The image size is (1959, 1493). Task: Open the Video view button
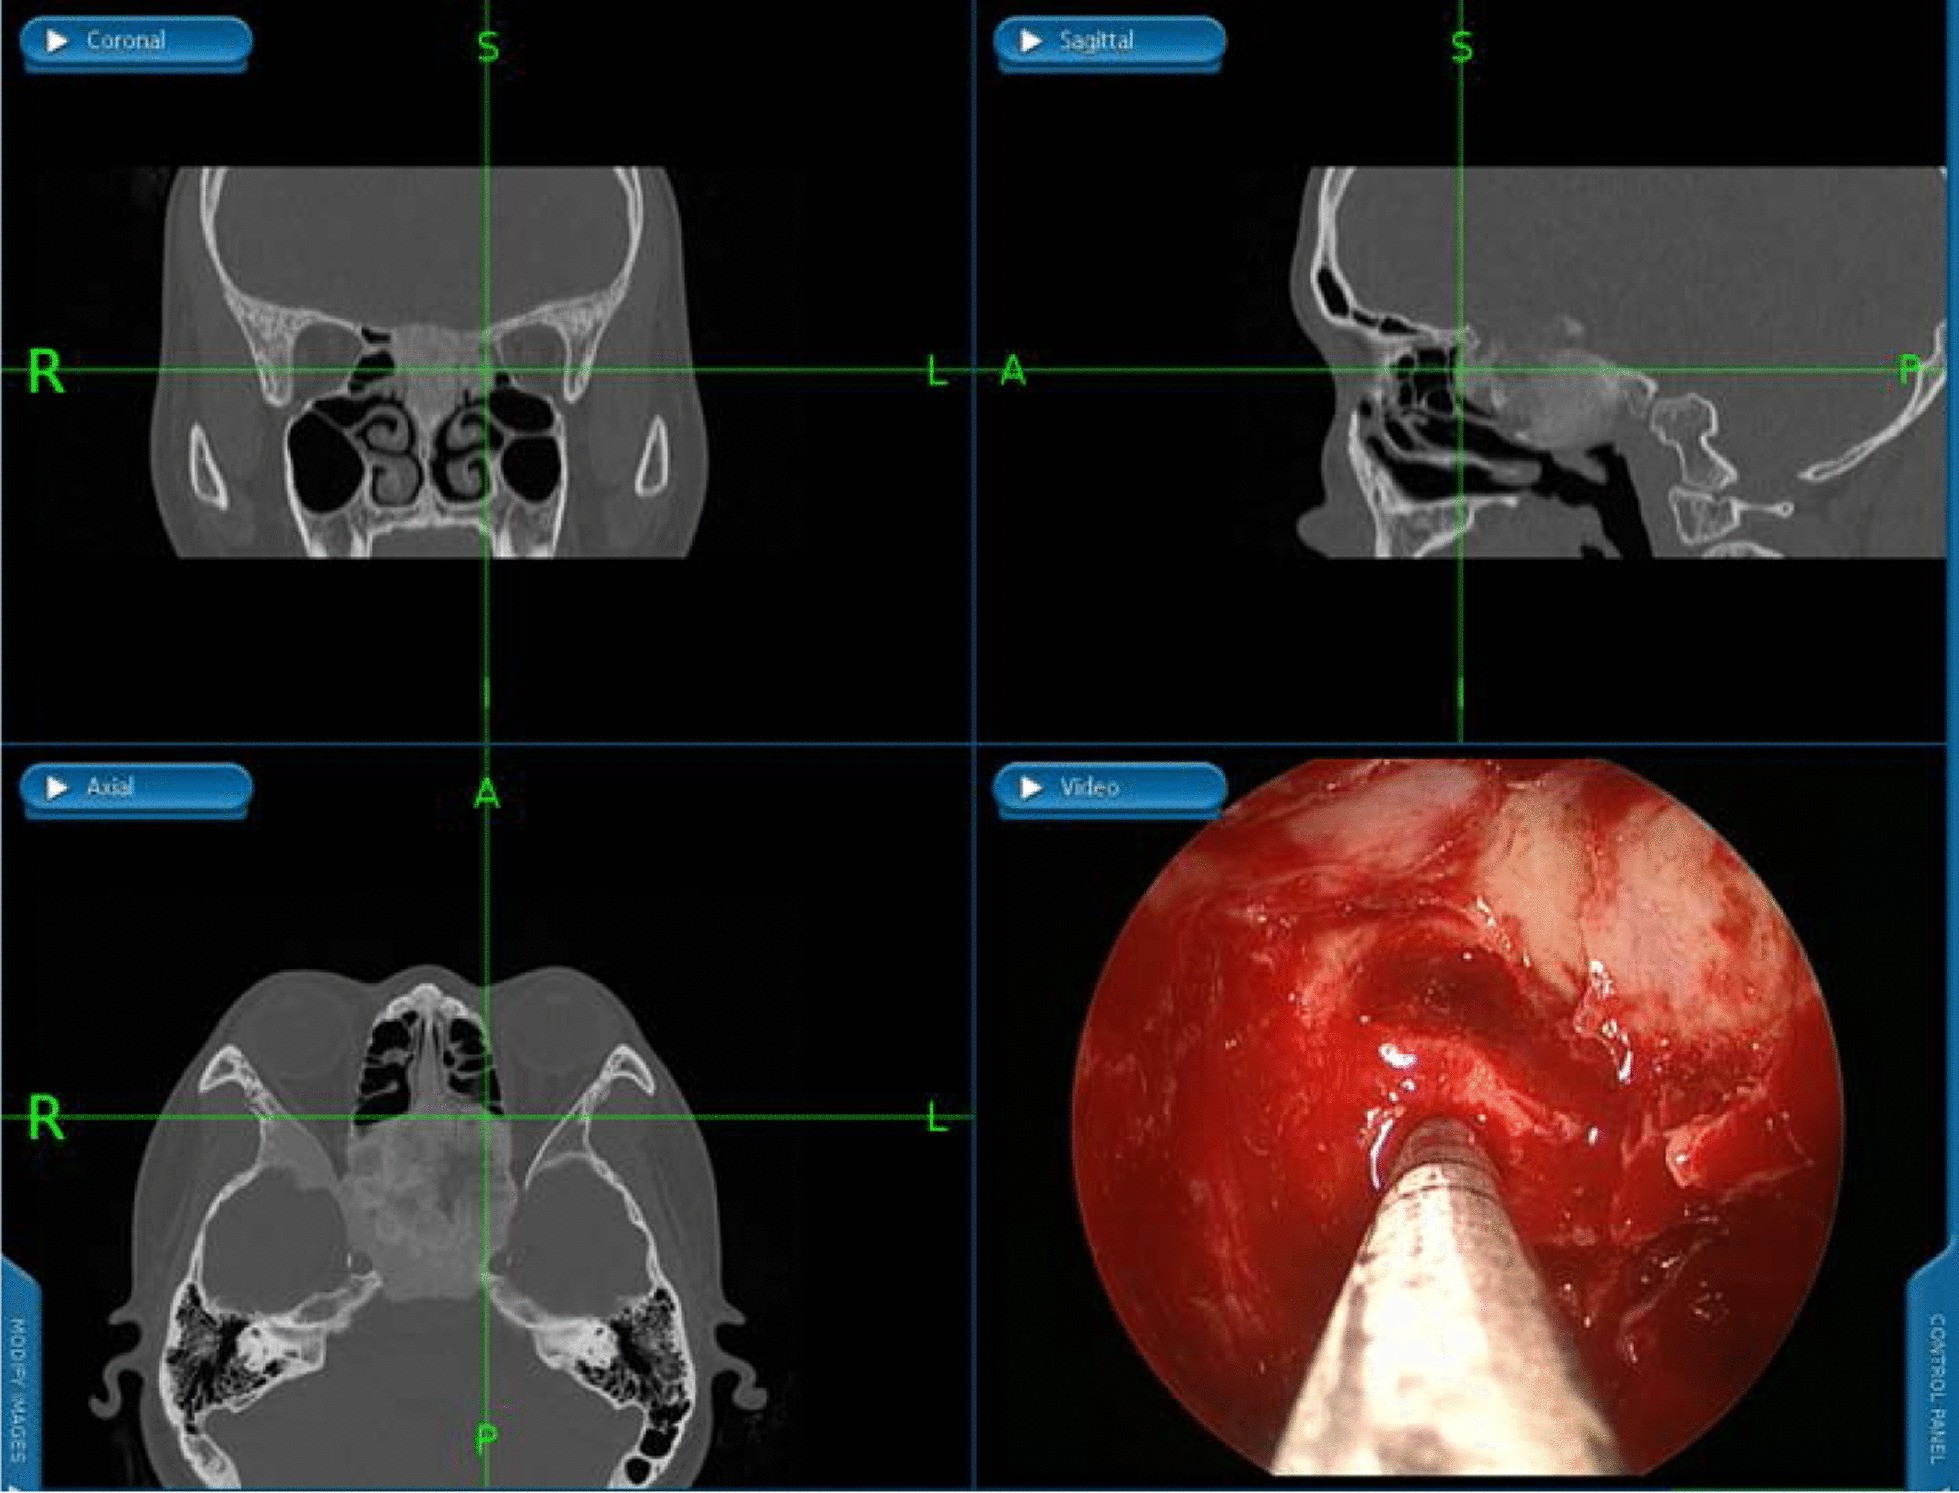pyautogui.click(x=1109, y=790)
